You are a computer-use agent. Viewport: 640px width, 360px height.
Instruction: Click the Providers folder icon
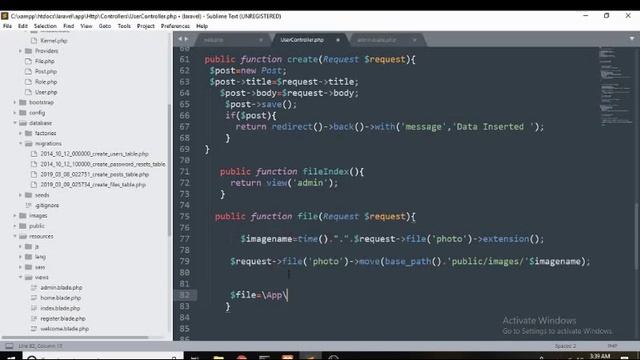click(28, 51)
